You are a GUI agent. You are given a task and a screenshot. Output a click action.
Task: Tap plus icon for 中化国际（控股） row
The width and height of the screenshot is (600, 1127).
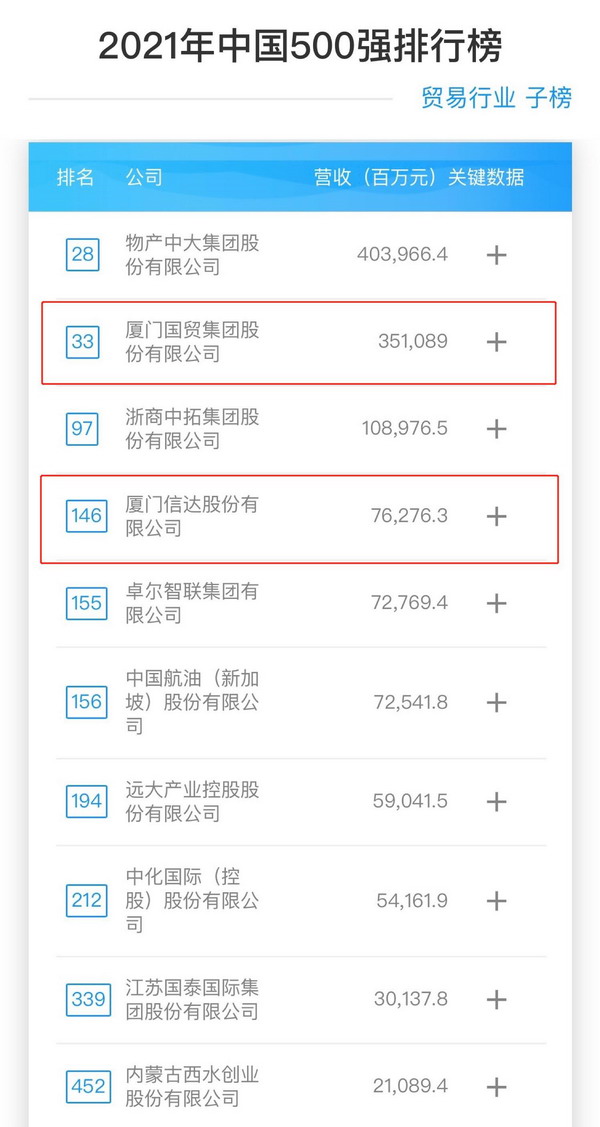[x=496, y=900]
